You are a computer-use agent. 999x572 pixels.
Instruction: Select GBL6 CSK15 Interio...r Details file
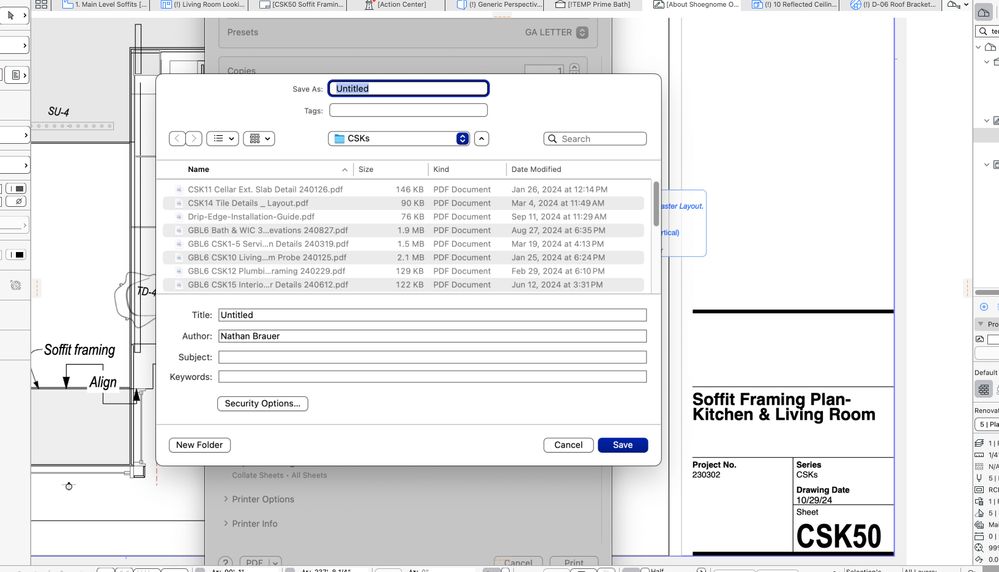coord(403,285)
